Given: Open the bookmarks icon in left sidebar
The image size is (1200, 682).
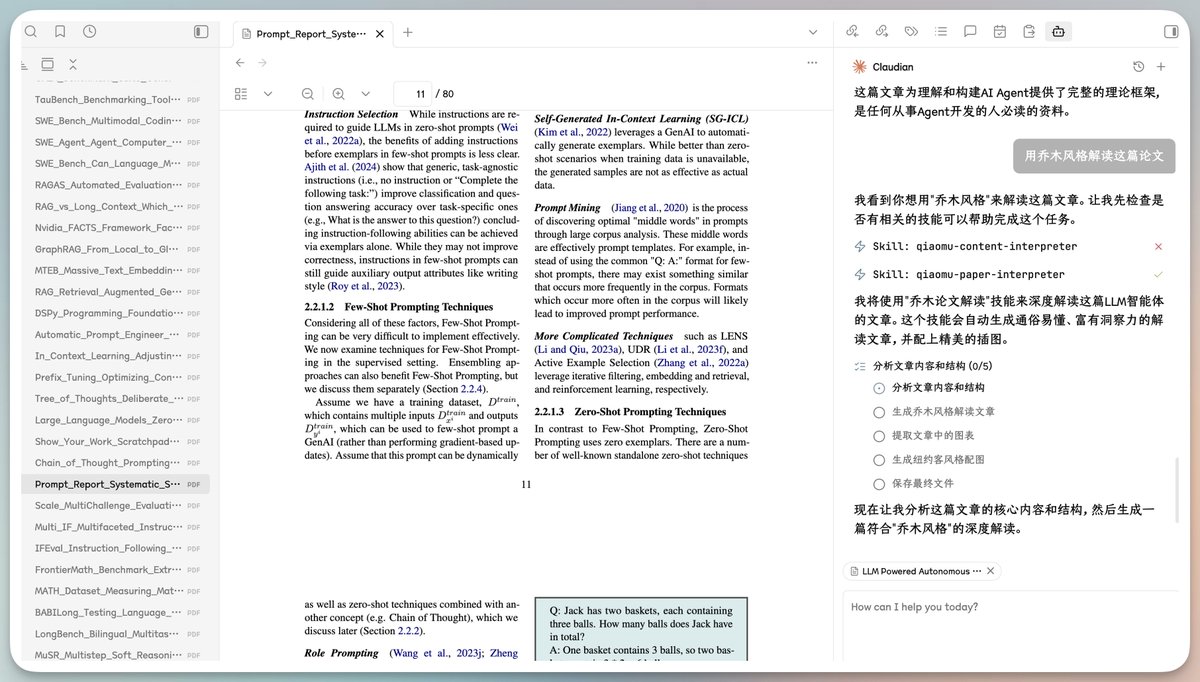Looking at the screenshot, I should (60, 32).
